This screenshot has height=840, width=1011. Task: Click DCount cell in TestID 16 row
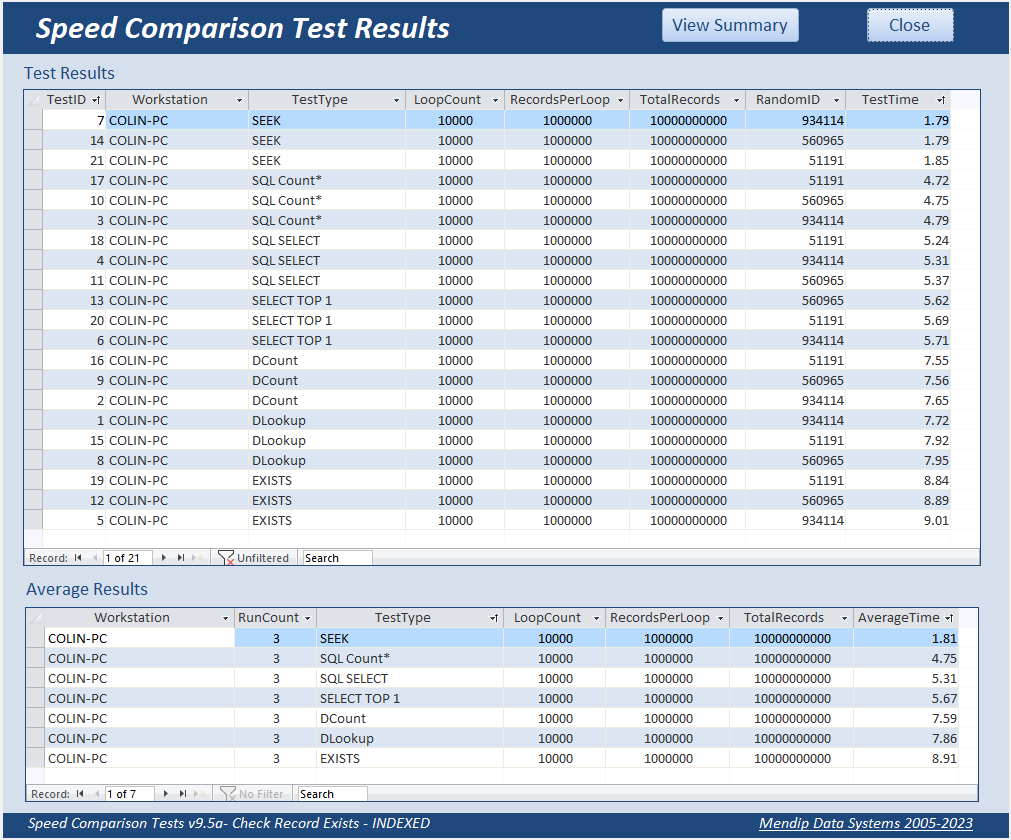pyautogui.click(x=327, y=360)
